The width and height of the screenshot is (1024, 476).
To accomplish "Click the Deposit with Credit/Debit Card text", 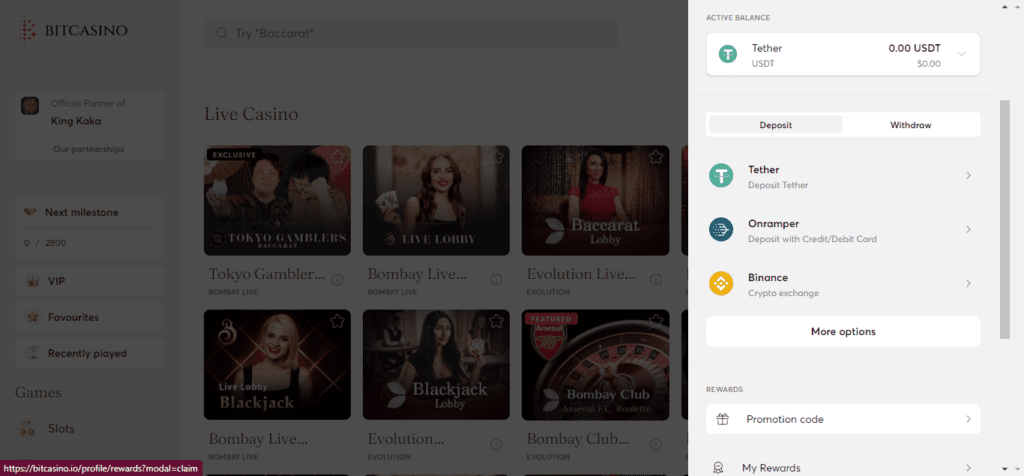I will 812,239.
